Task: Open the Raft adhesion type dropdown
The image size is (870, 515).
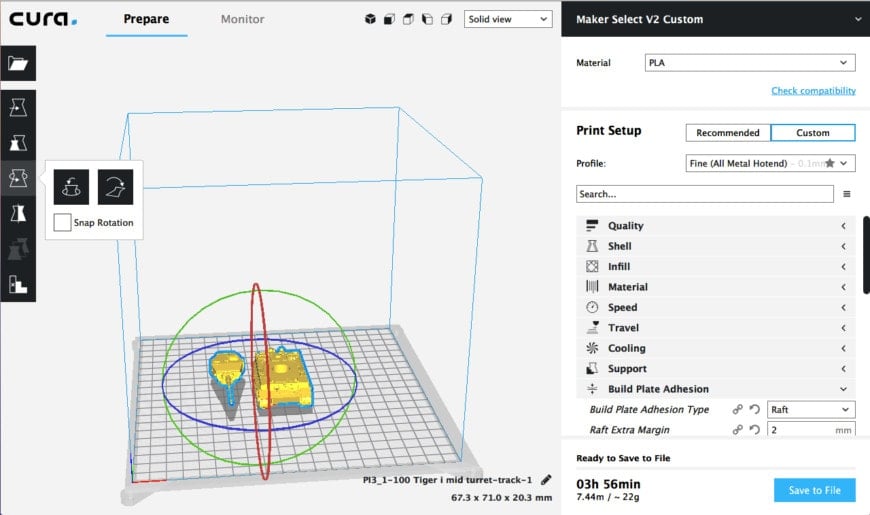Action: point(811,410)
